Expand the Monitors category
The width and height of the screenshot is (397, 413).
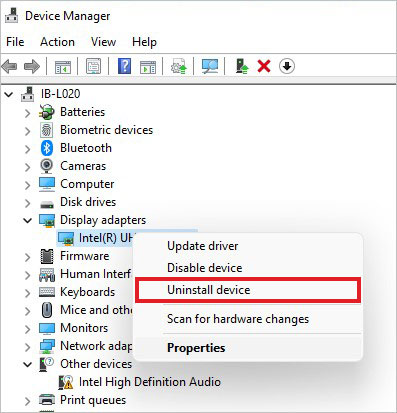point(28,329)
